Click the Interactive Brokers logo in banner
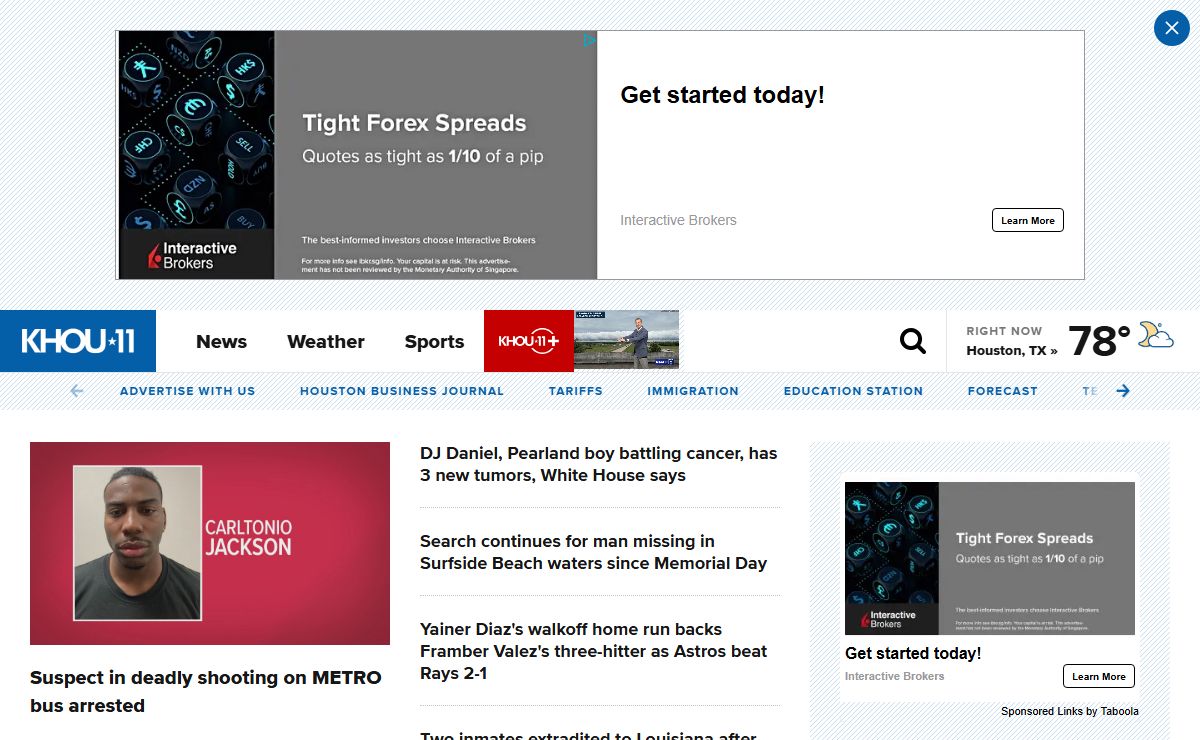 (193, 255)
